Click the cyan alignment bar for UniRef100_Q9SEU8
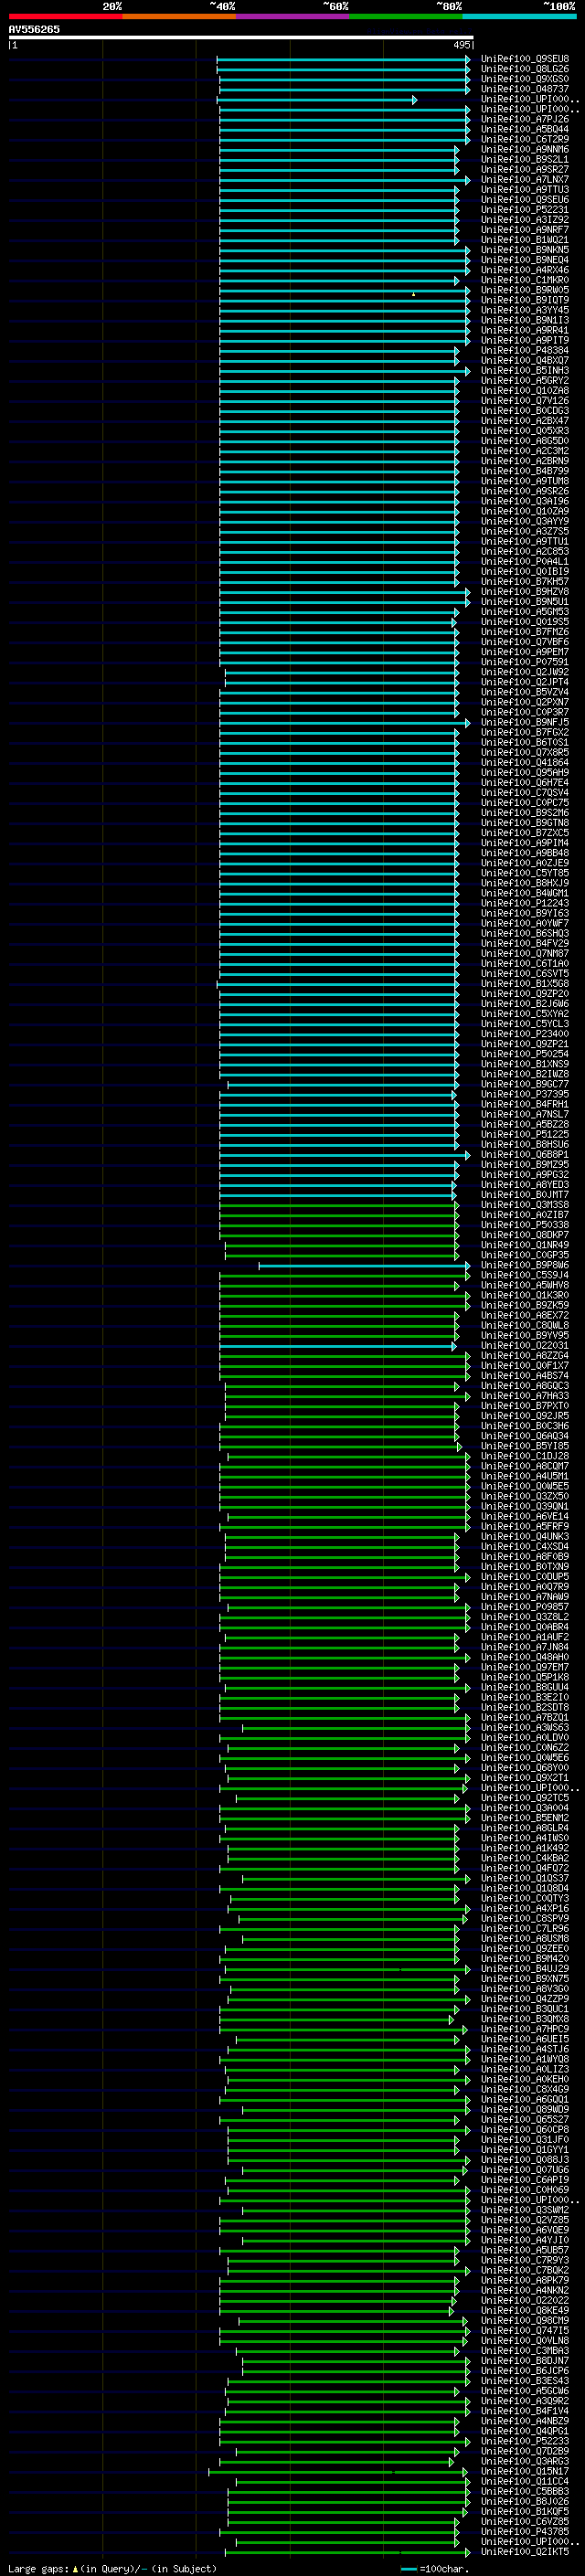This screenshot has width=585, height=2576. point(343,60)
